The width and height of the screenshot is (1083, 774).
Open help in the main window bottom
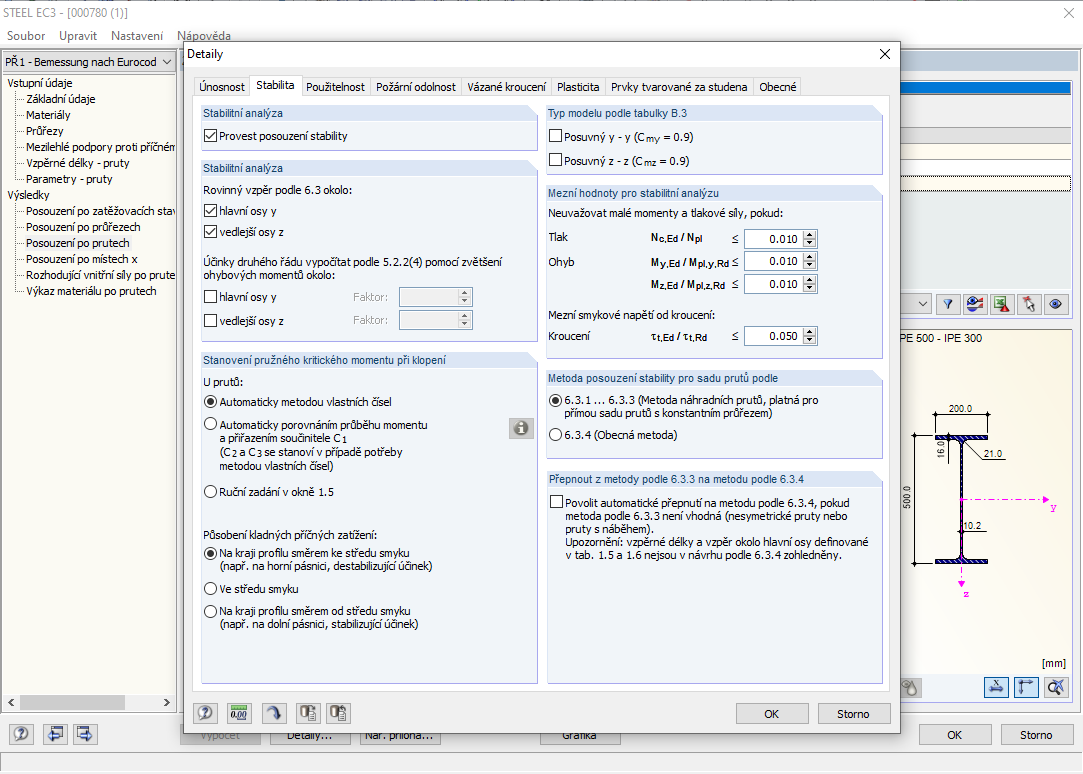[21, 733]
